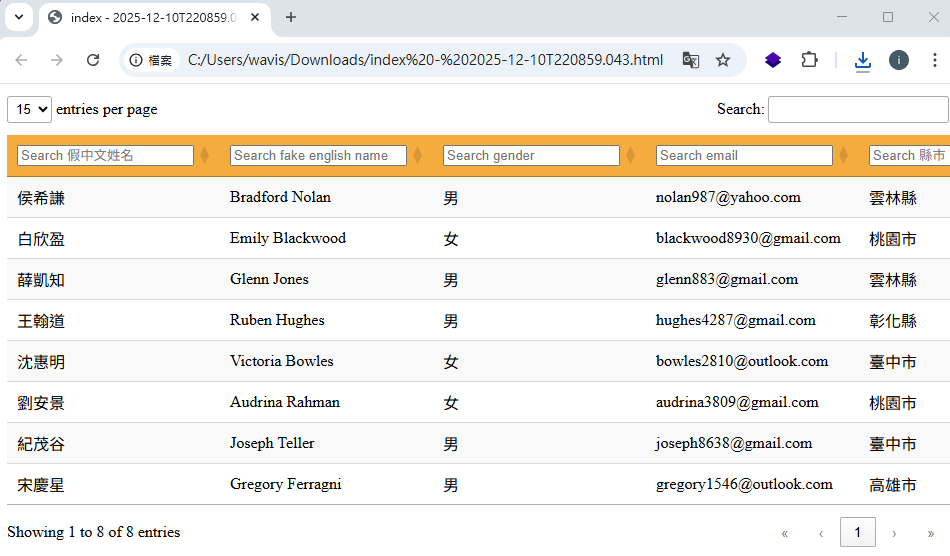Open the Chrome three-dot menu
Screen dimensions: 950x556
[934, 60]
